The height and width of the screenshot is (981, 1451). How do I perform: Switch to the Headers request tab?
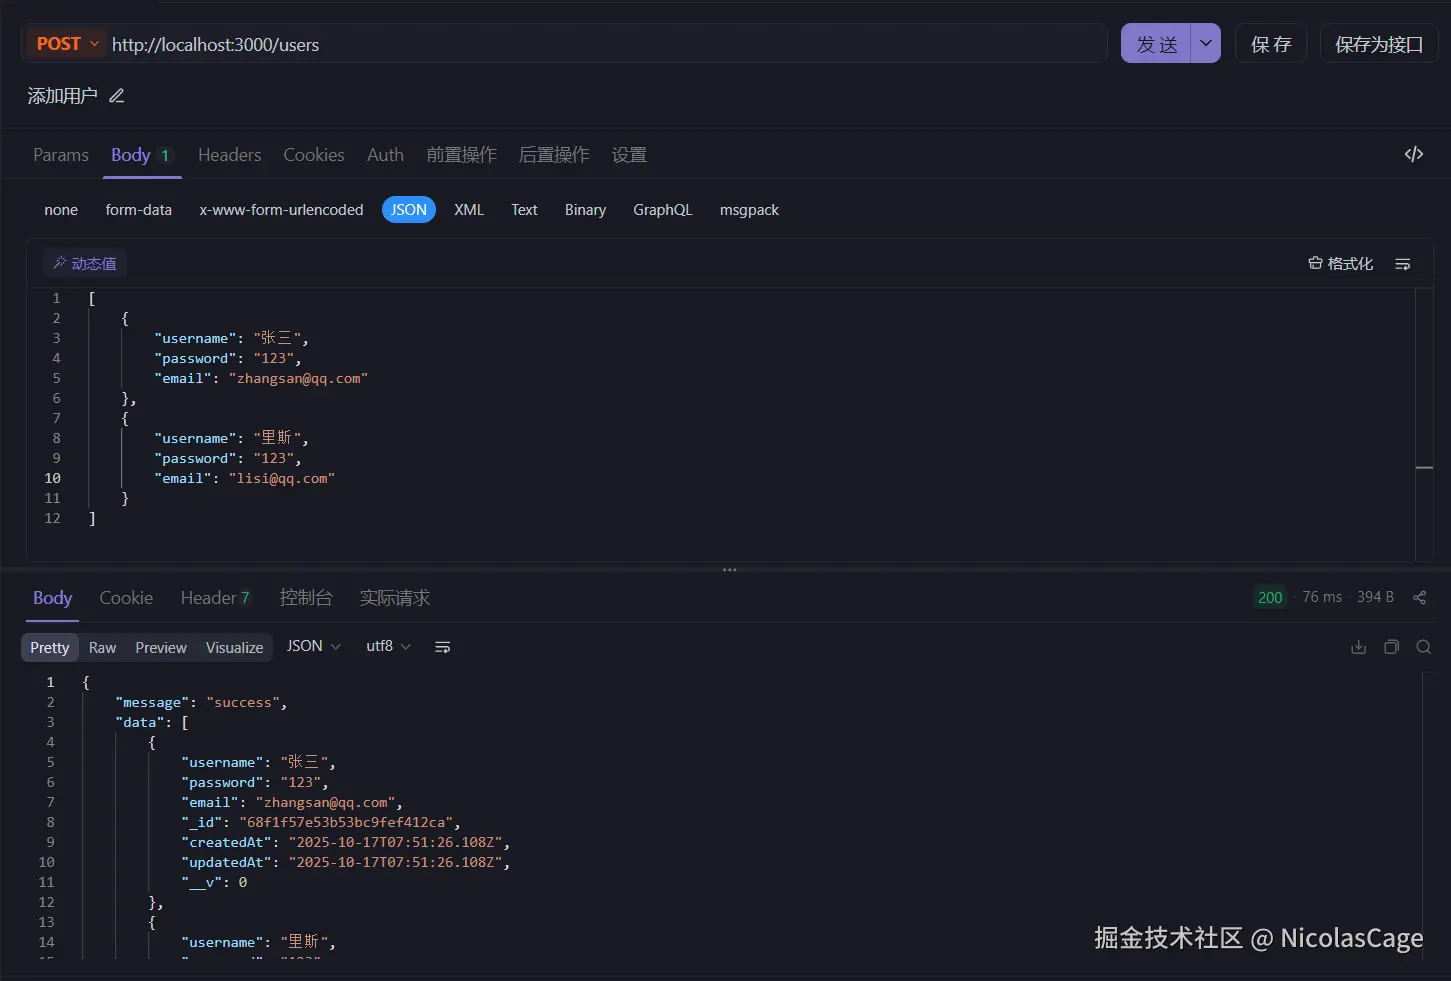point(229,155)
